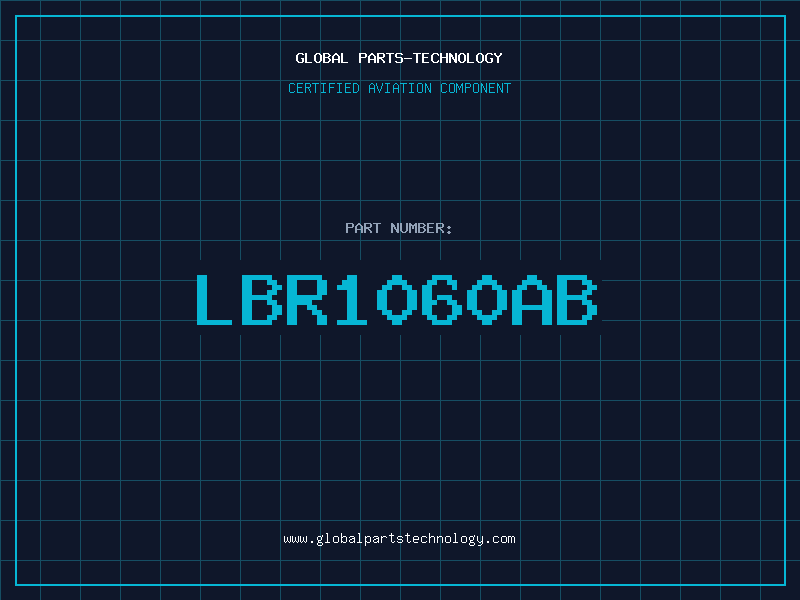Screen dimensions: 800x600
Task: Open the www.globalpartstechnology.com link
Action: [x=399, y=539]
